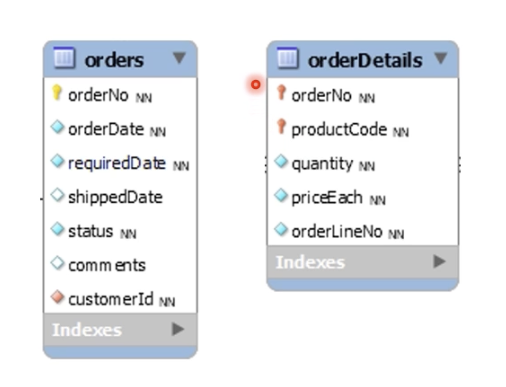Screen dimensions: 506x387
Task: Expand the Indexes section of the orderDetails table
Action: [439, 262]
